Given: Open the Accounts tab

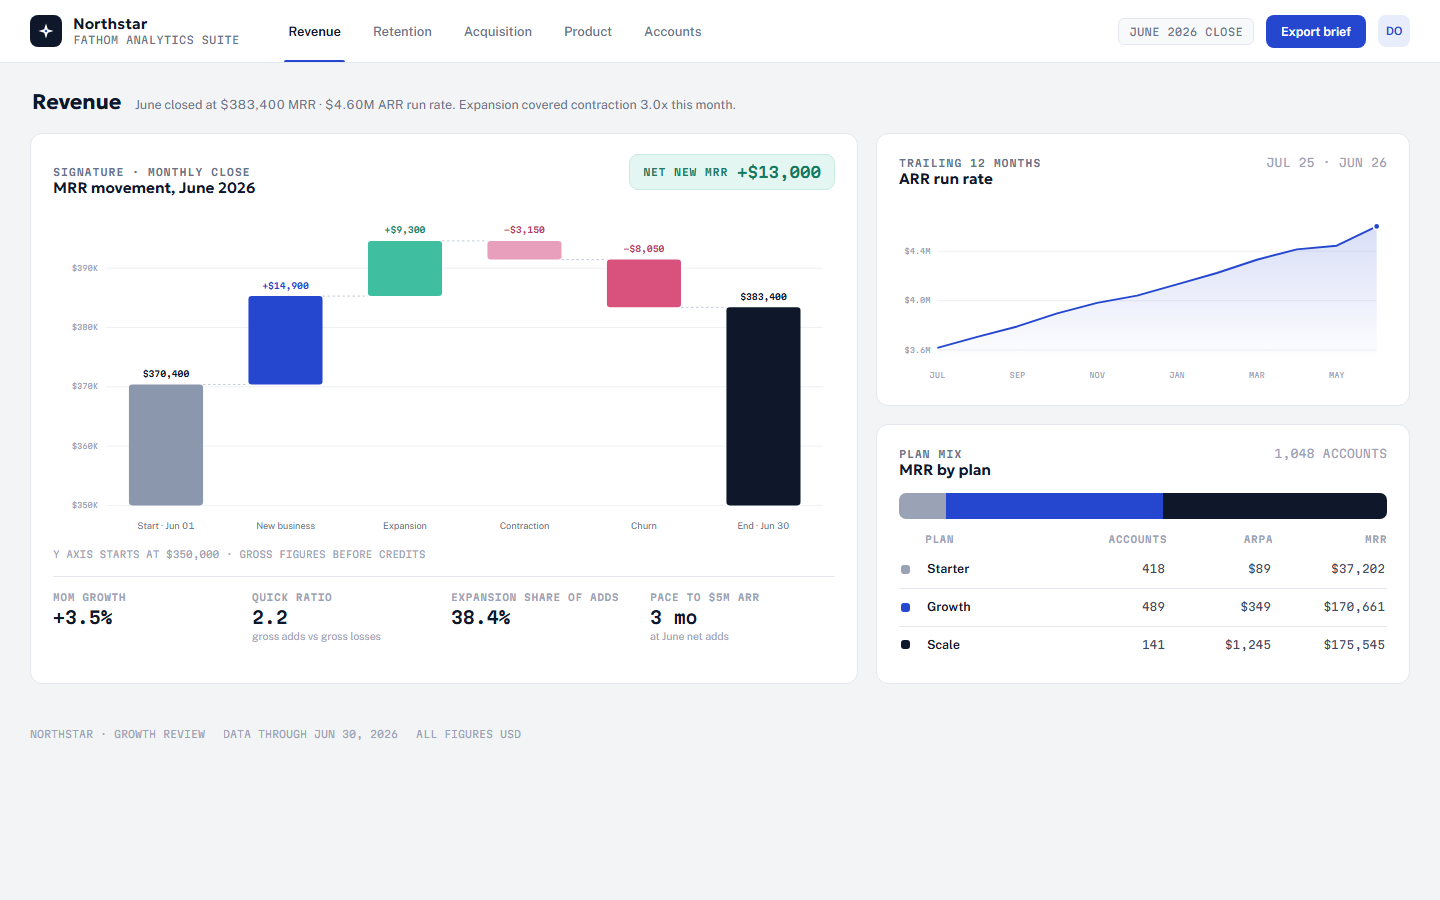Looking at the screenshot, I should tap(673, 32).
